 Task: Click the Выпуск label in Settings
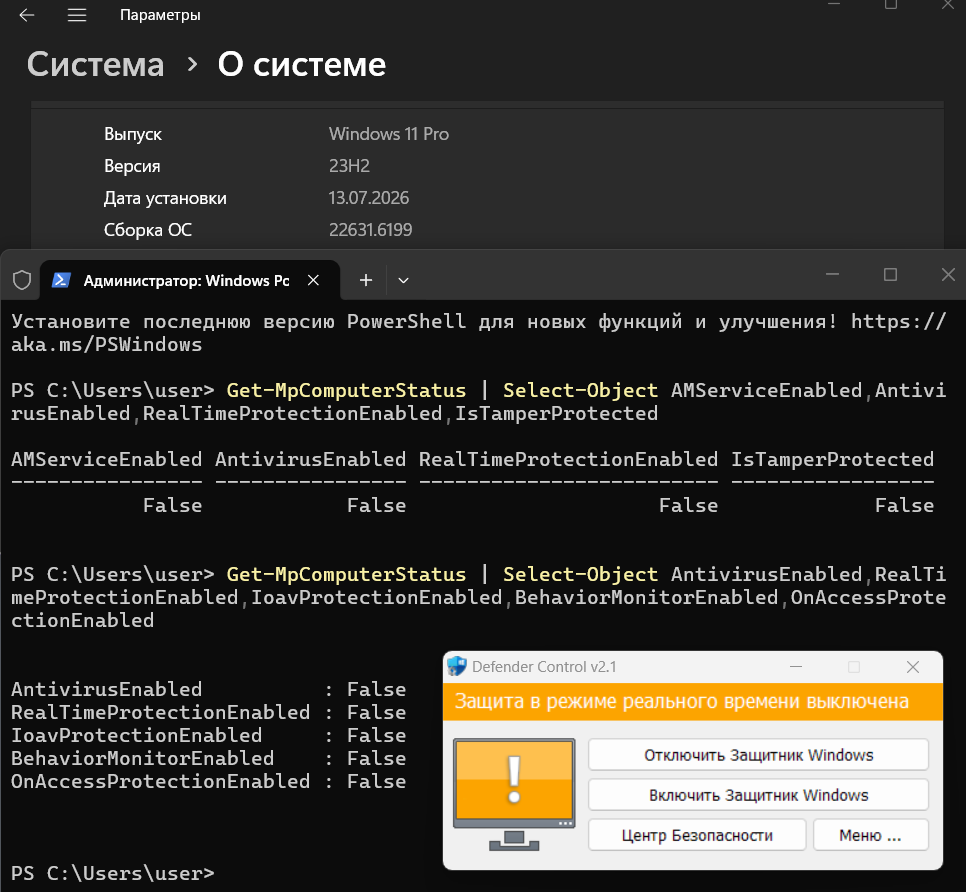coord(132,134)
